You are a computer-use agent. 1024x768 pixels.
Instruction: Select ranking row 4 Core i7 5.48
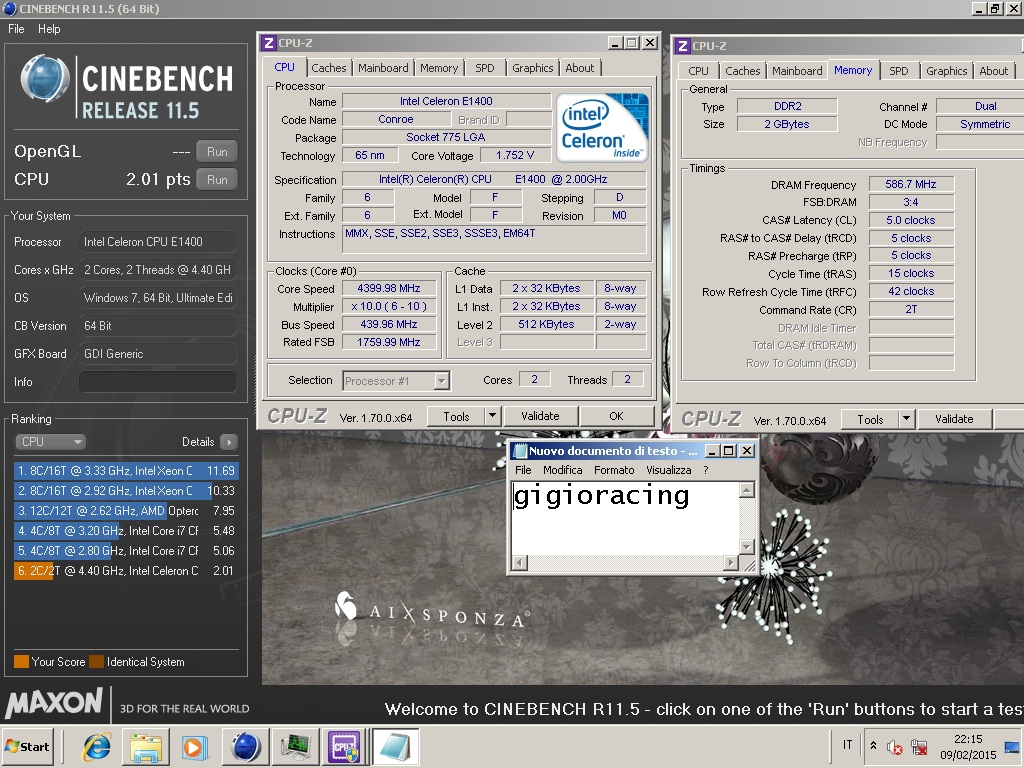(126, 531)
